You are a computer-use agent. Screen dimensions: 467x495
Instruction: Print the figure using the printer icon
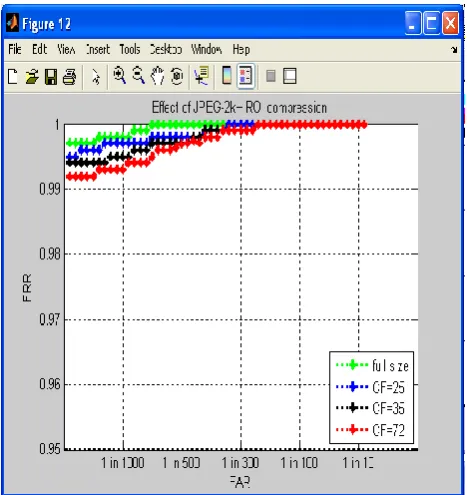tap(69, 77)
